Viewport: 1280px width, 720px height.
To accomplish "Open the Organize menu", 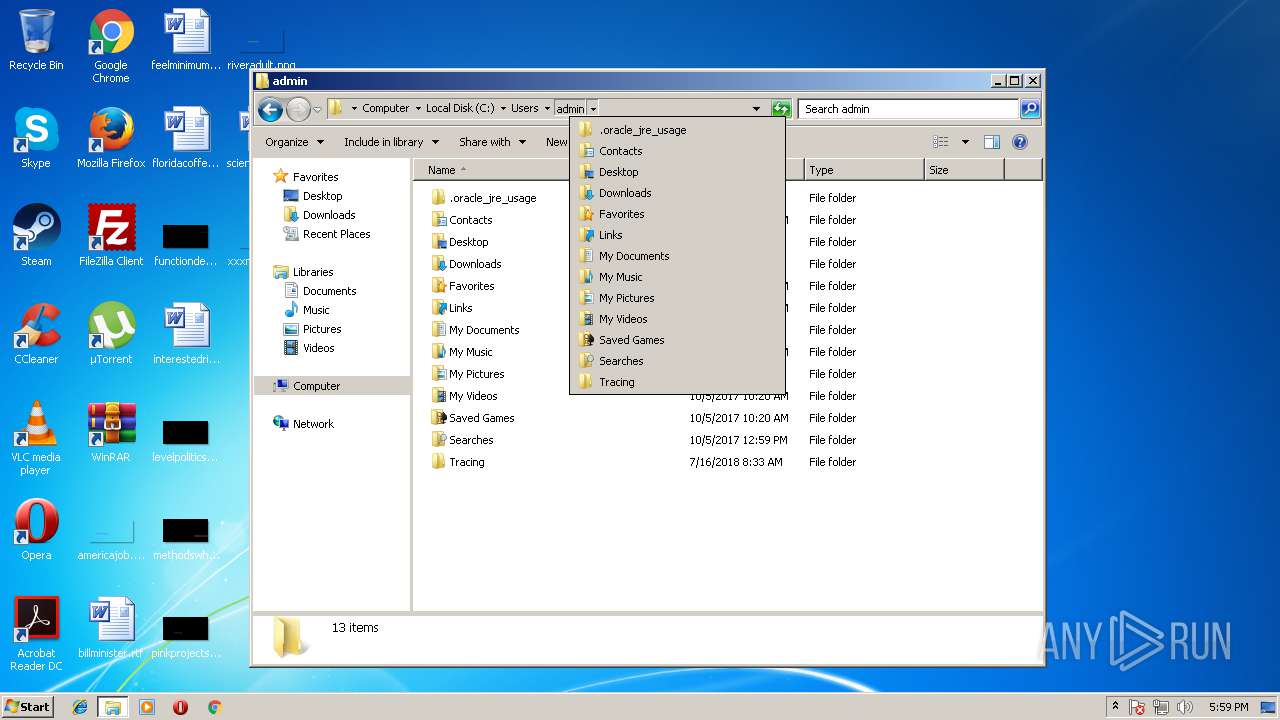I will 294,142.
